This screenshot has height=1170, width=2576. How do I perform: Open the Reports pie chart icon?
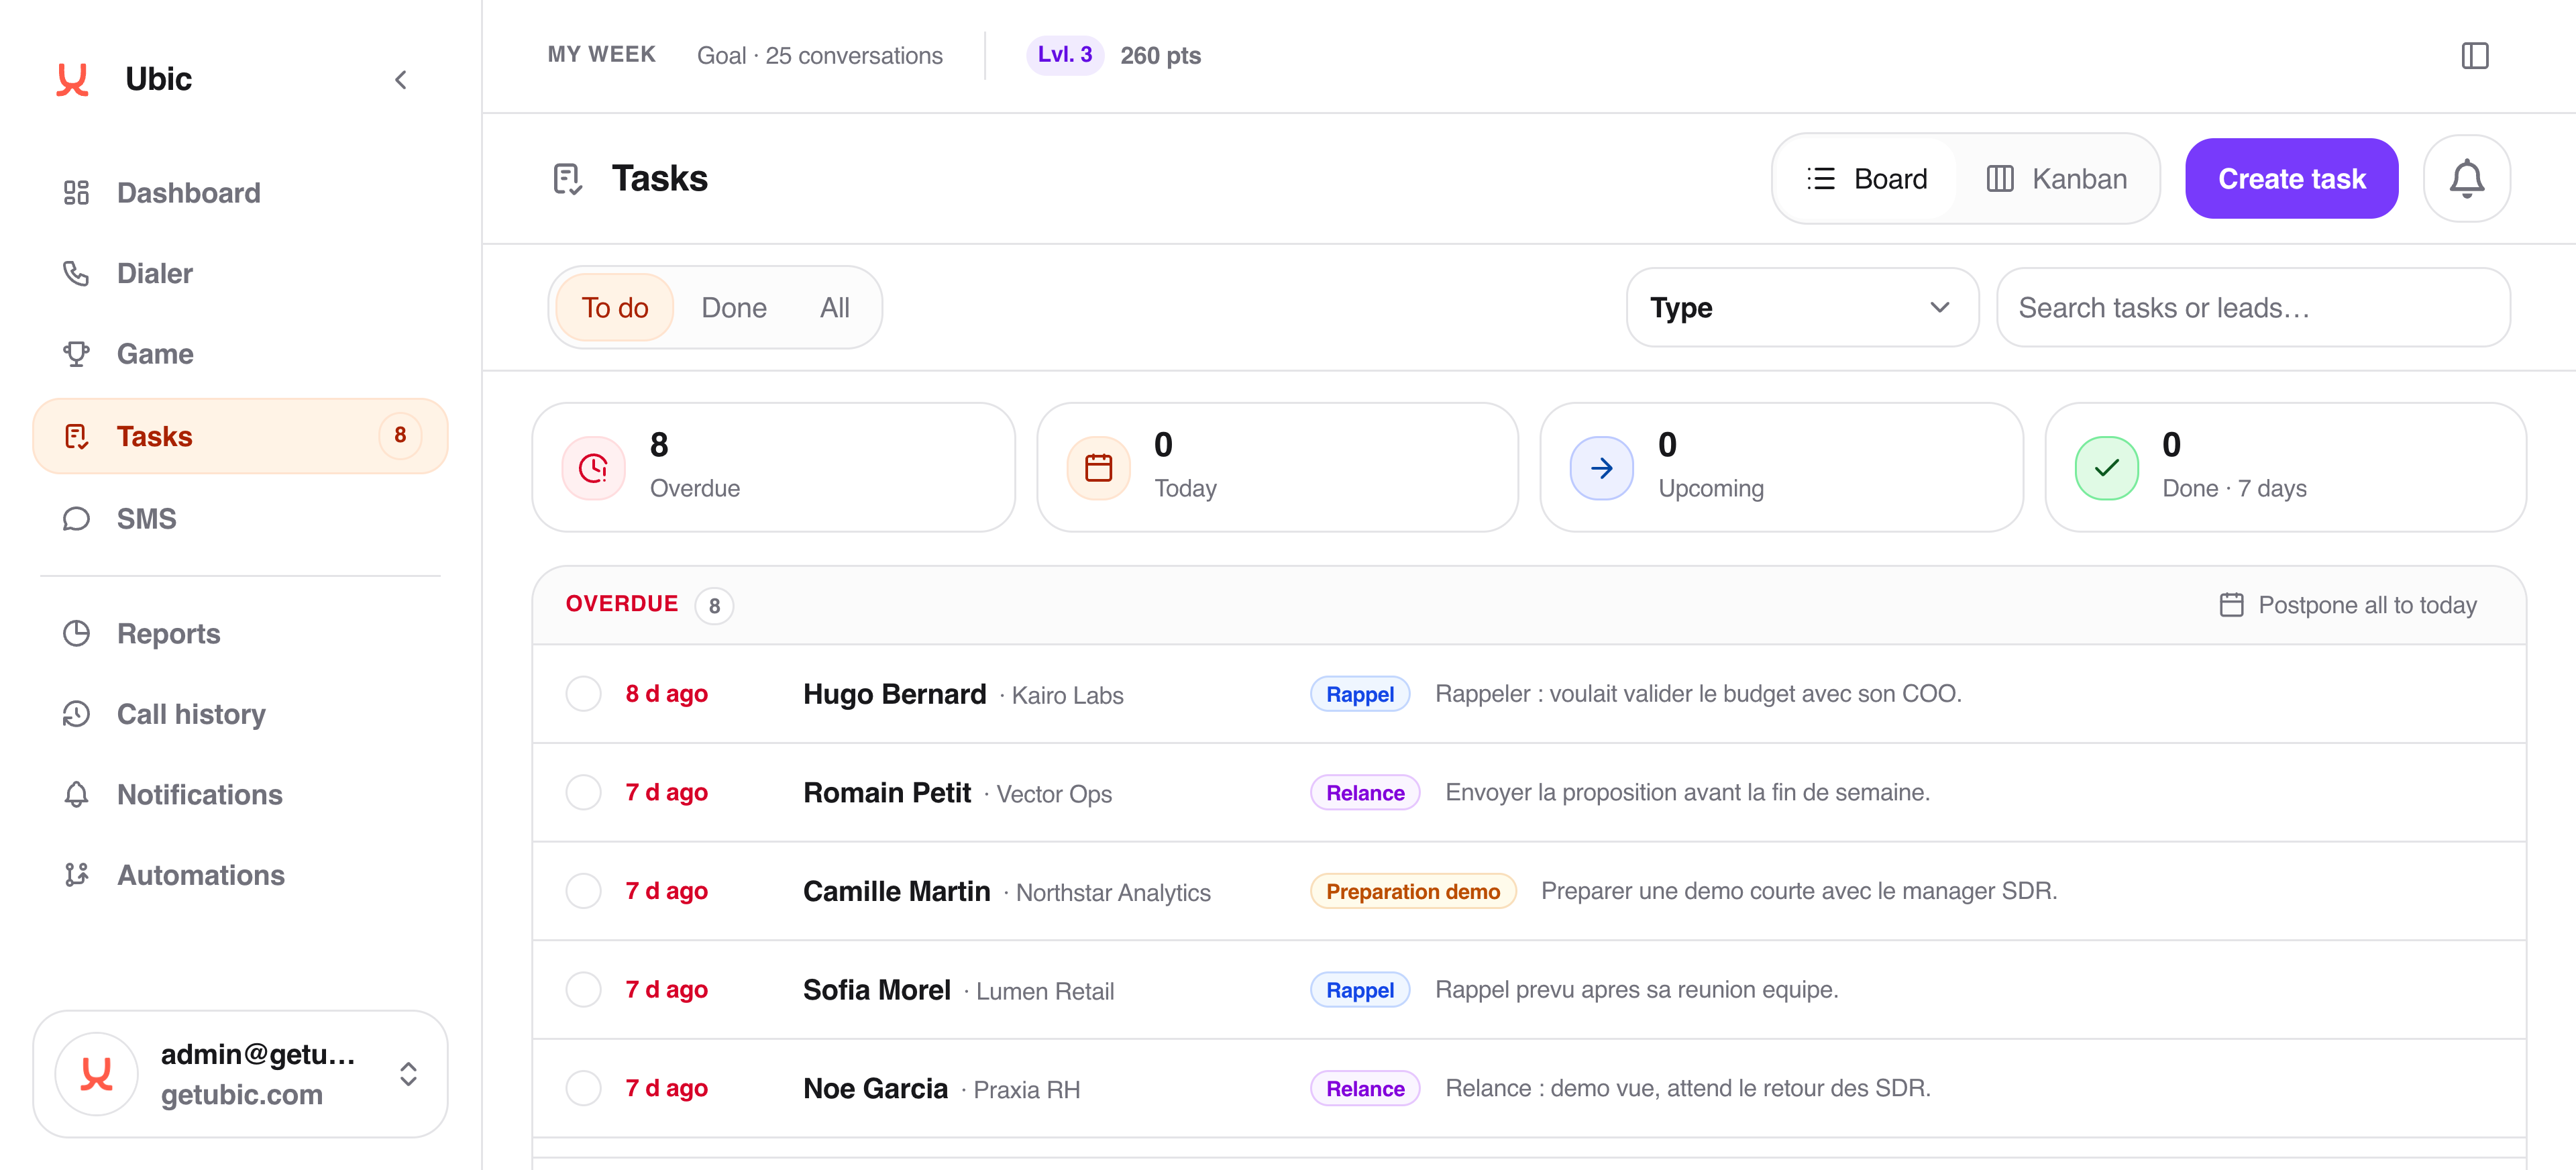[x=76, y=633]
